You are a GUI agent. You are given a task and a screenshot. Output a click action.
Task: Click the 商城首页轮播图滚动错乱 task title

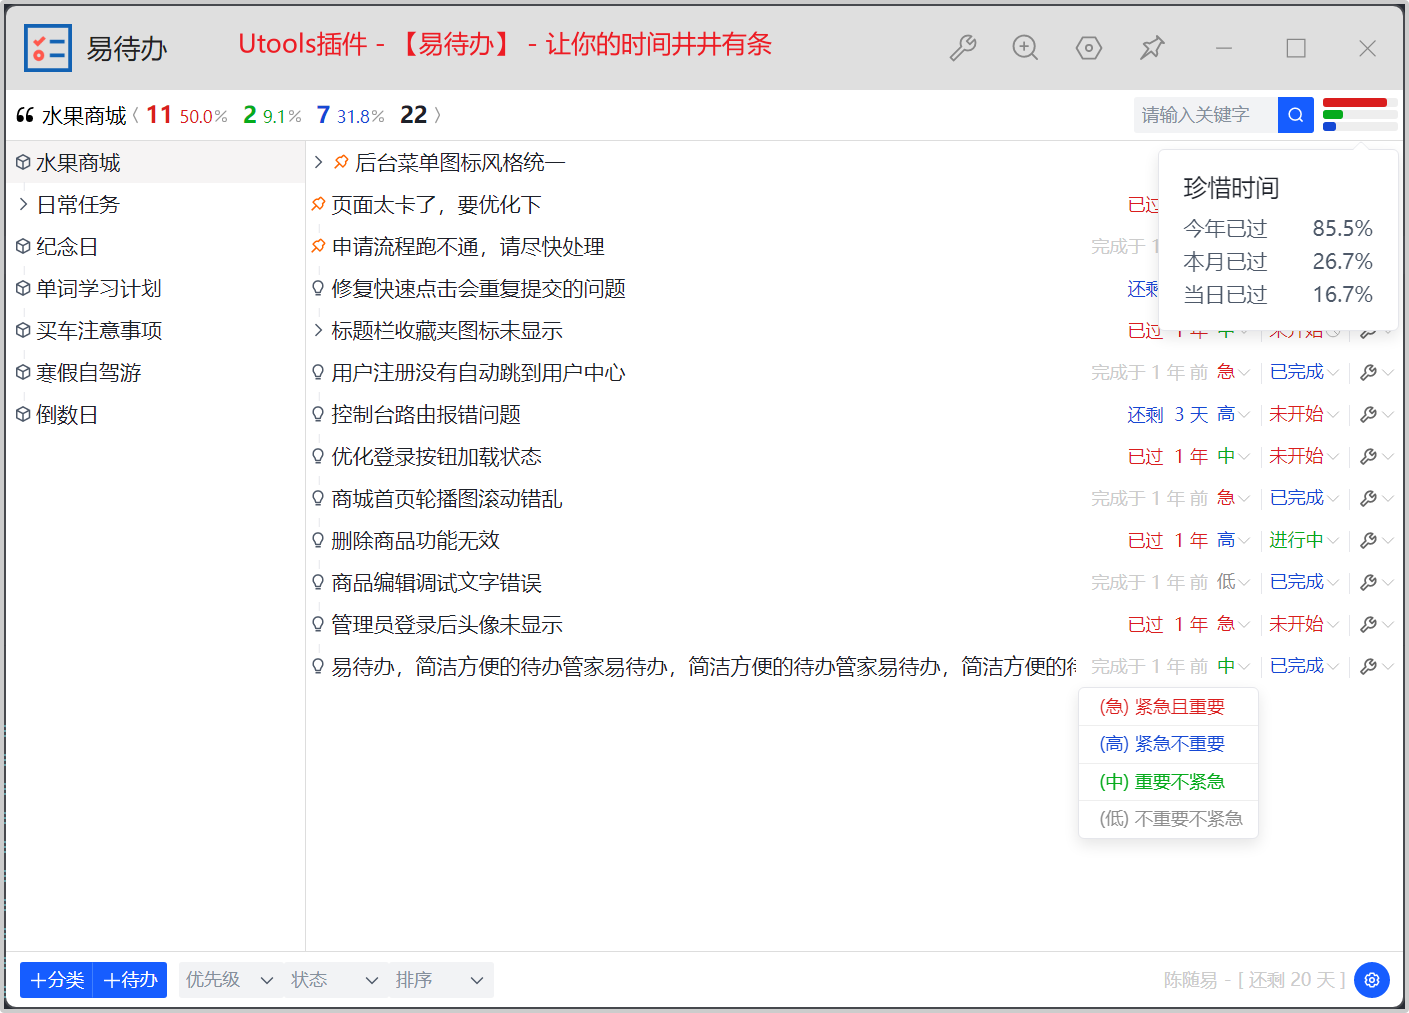click(x=447, y=498)
